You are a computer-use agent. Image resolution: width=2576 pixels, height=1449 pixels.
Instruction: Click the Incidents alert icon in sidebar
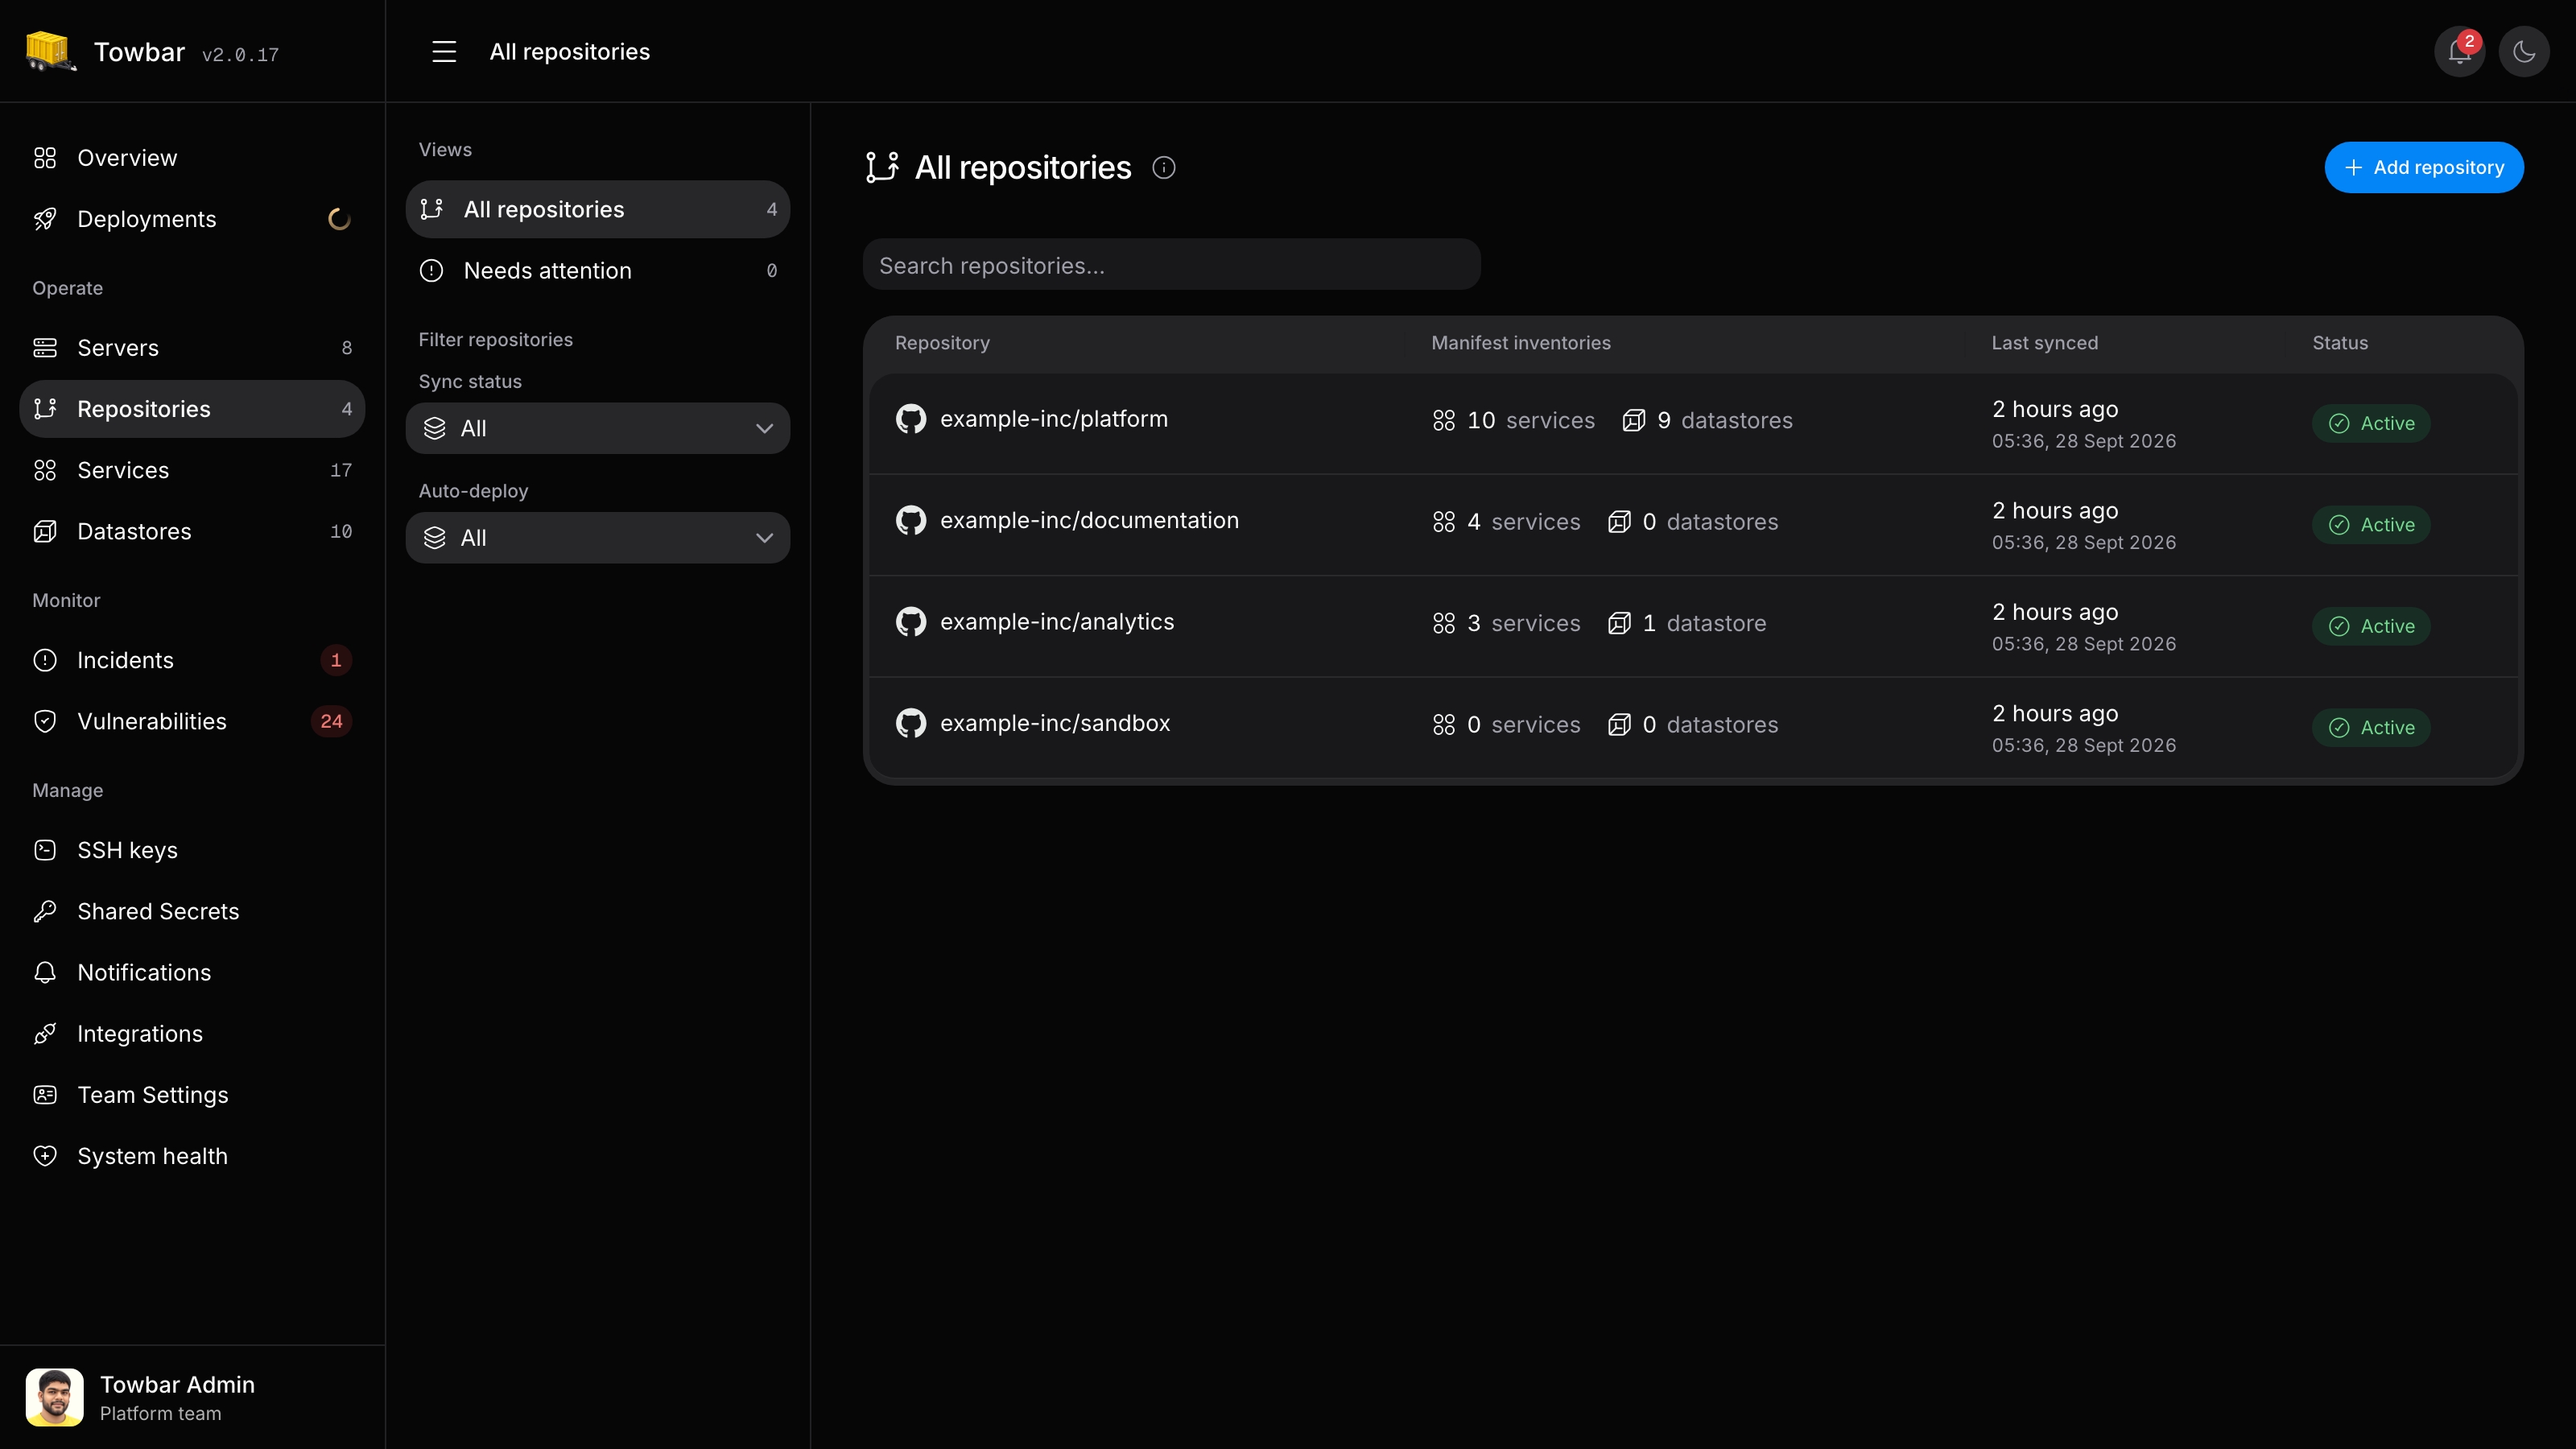[x=45, y=660]
